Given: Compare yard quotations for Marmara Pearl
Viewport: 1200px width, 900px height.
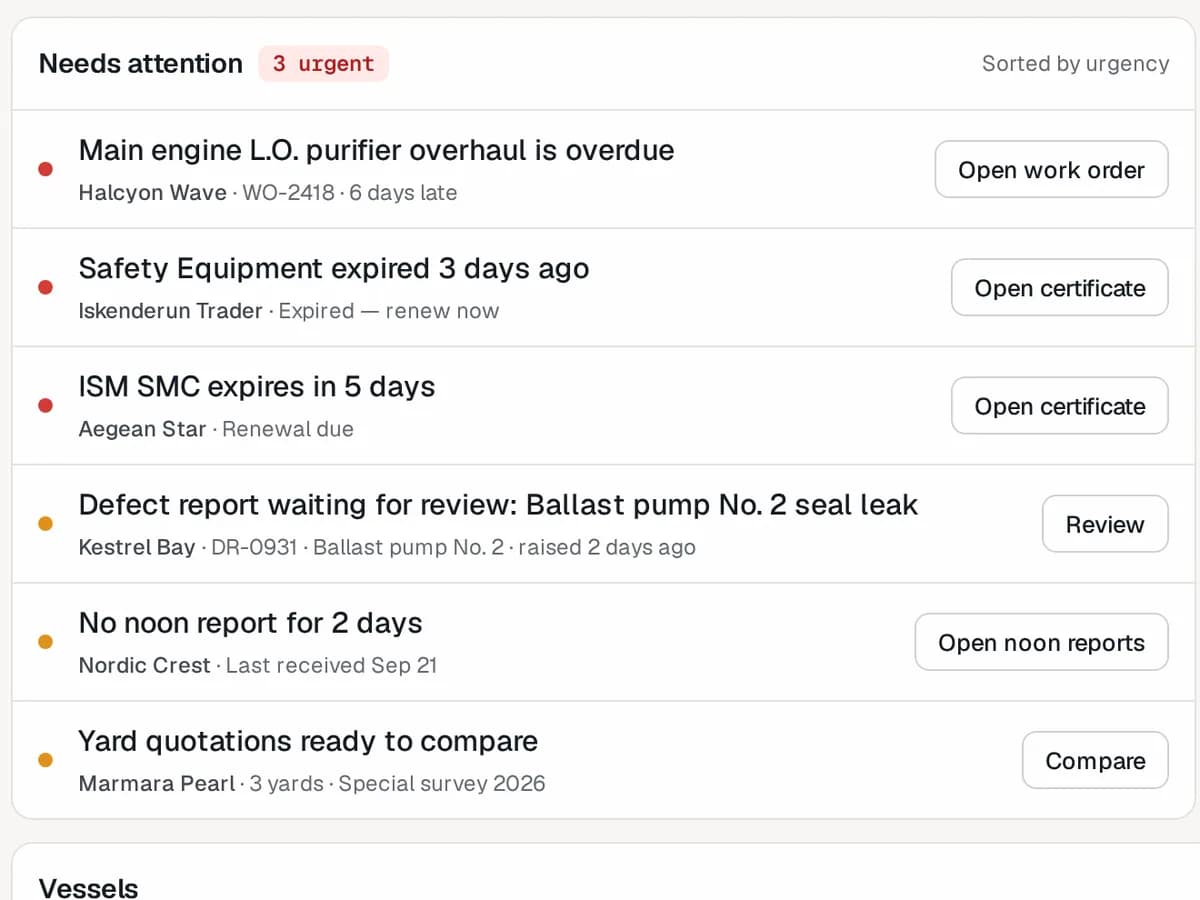Looking at the screenshot, I should (x=1095, y=759).
